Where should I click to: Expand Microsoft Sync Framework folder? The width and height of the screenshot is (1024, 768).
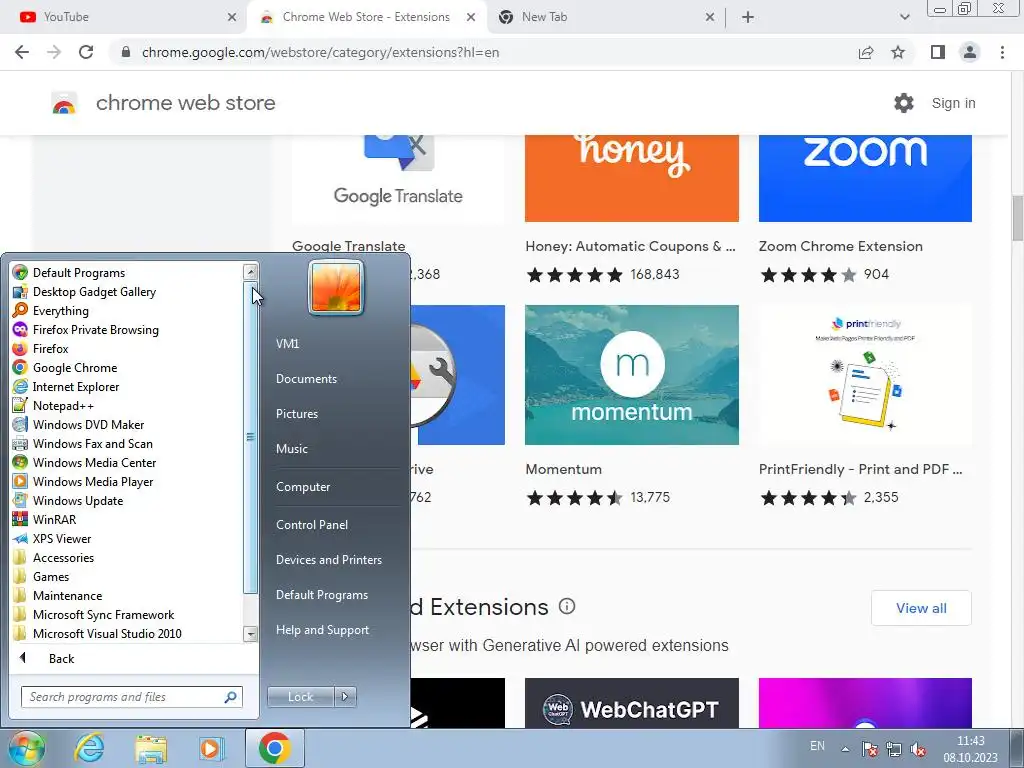click(94, 614)
